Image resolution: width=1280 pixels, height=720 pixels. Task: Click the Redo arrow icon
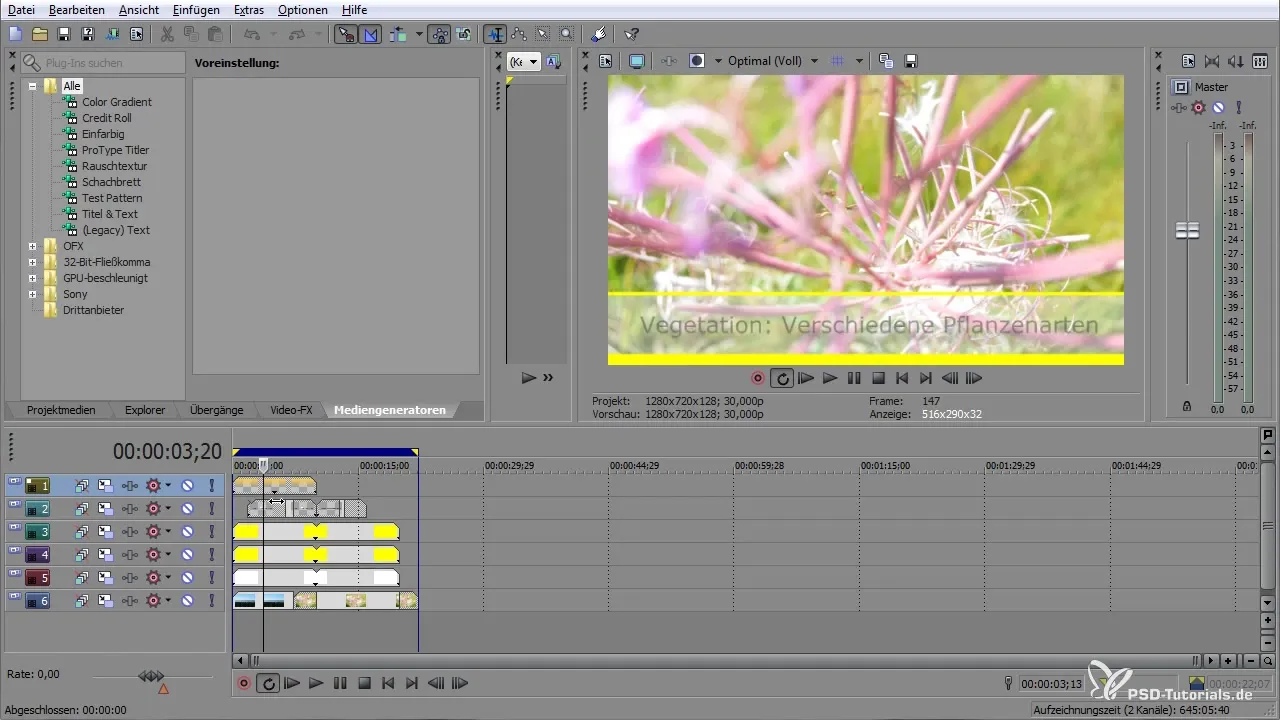coord(296,34)
